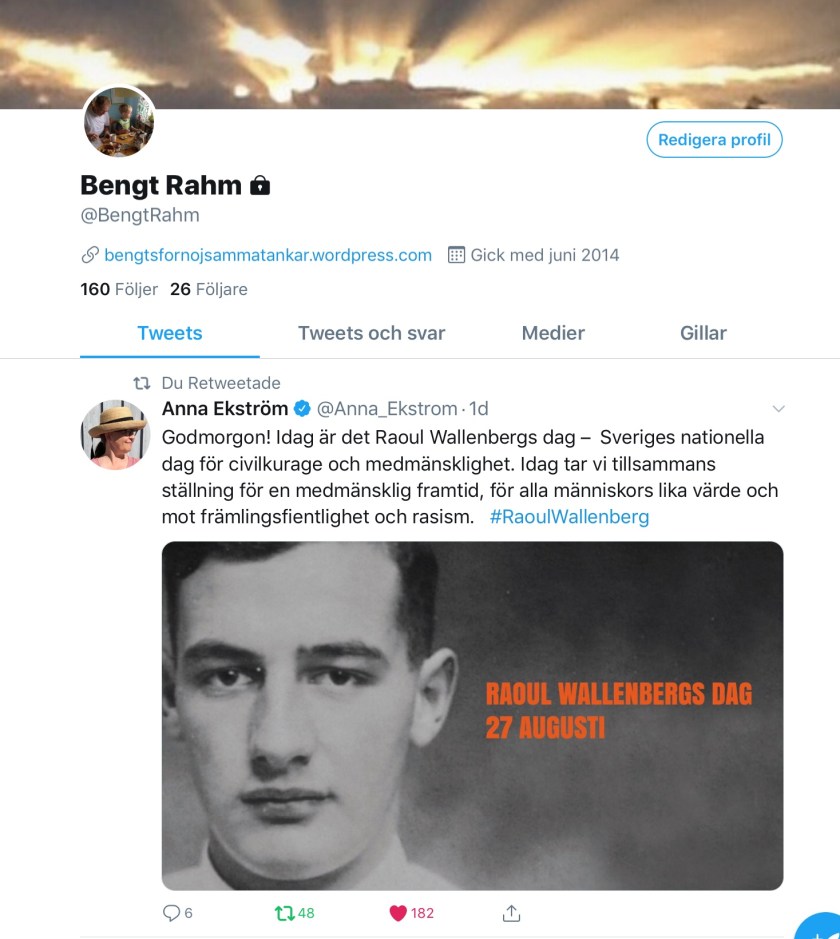Click the retweet indicator icon above tweet

pyautogui.click(x=141, y=383)
